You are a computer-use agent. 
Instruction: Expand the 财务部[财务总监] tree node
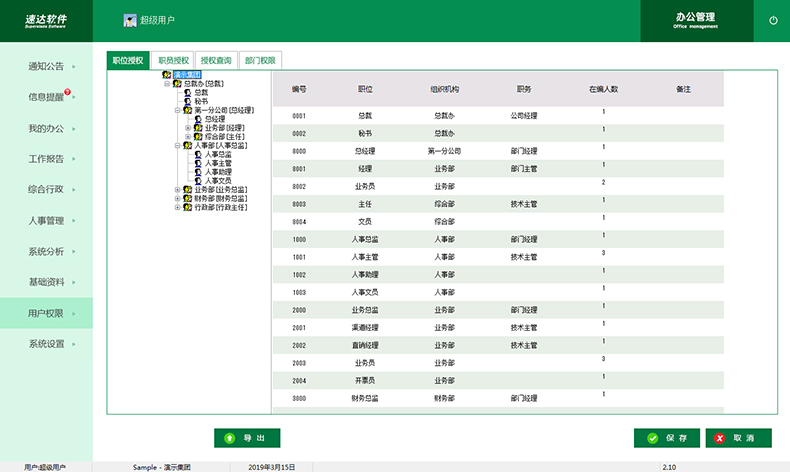click(x=177, y=198)
